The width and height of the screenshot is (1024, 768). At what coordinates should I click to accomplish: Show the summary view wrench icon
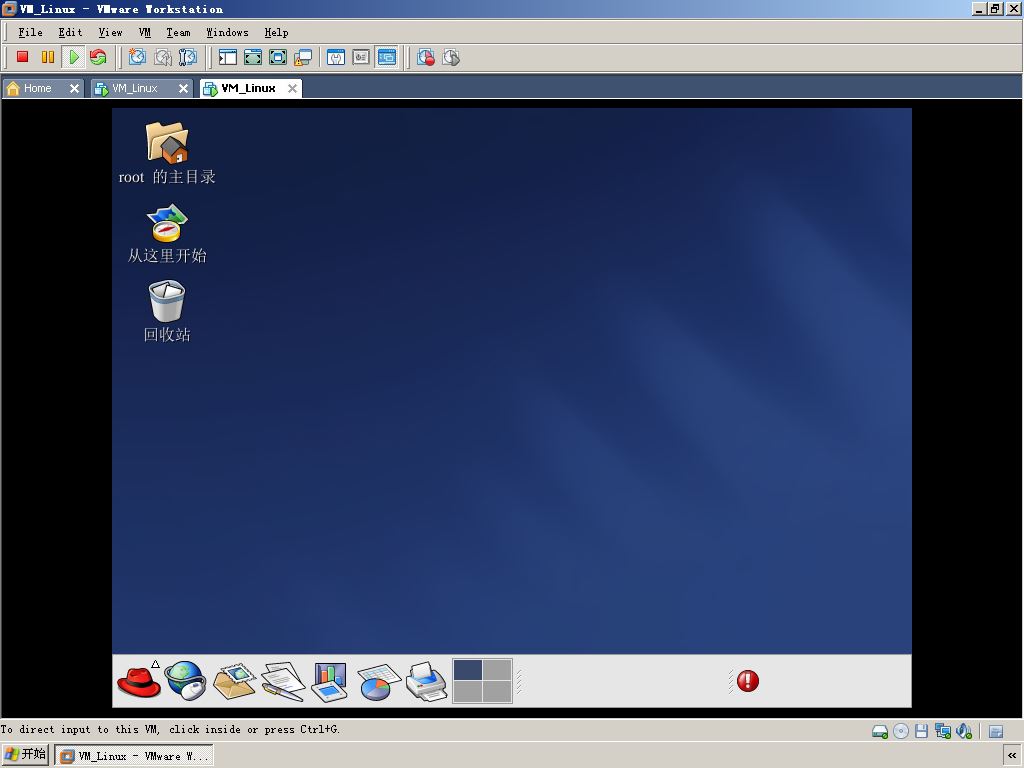coord(336,57)
